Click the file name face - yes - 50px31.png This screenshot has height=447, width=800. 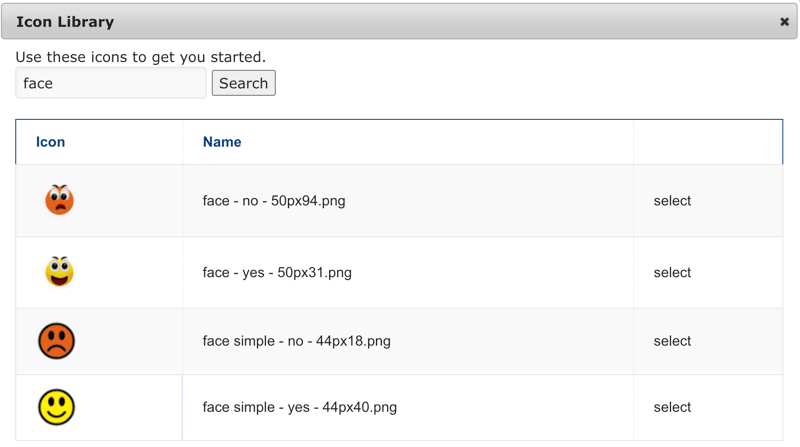point(277,272)
